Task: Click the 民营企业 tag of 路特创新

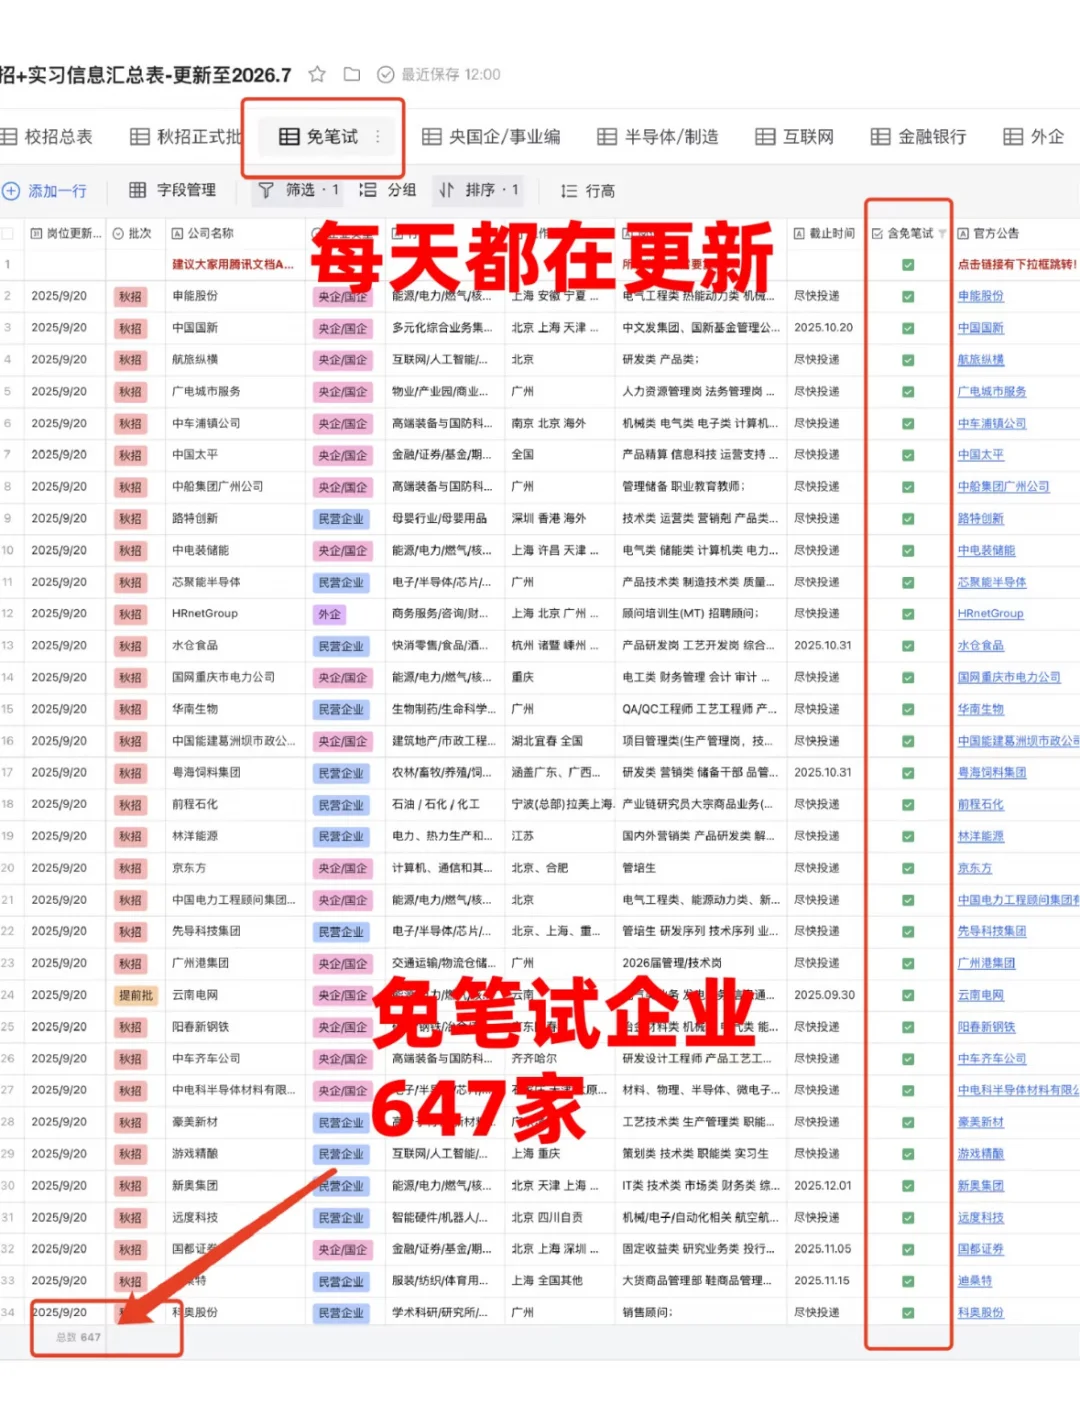Action: 342,519
